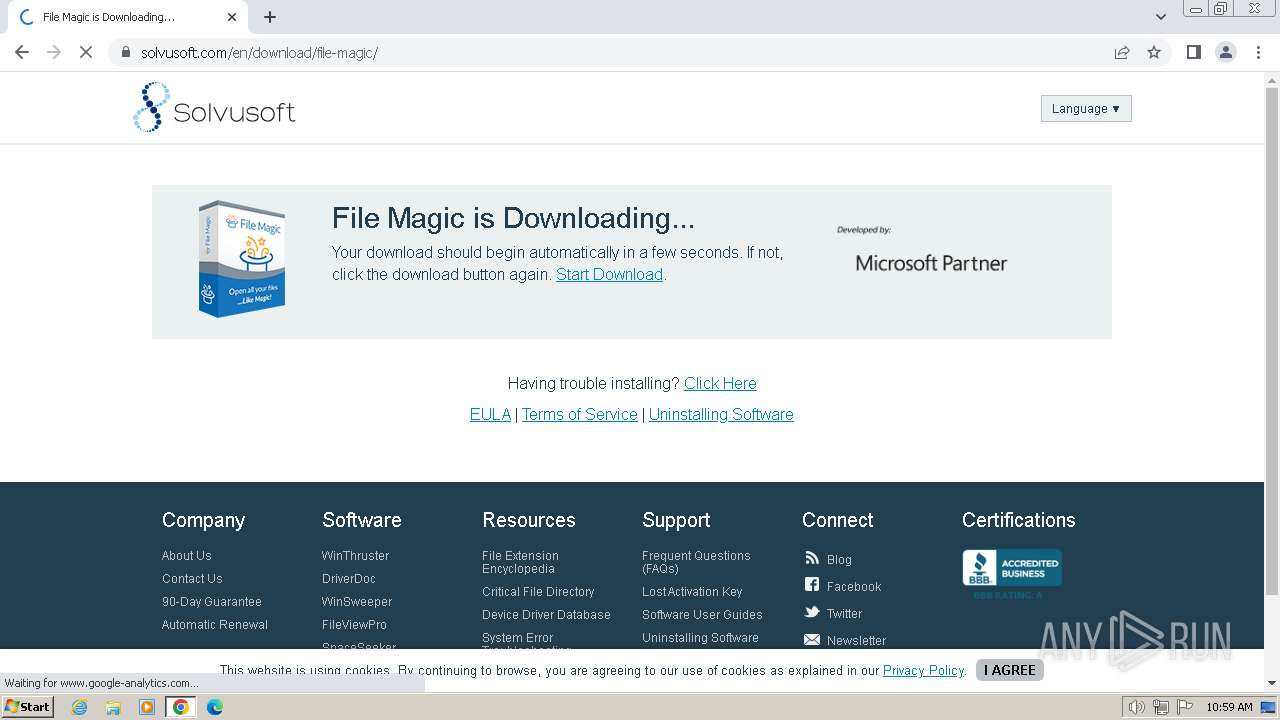1280x720 pixels.
Task: Click the Solvusoft logo
Action: [214, 108]
